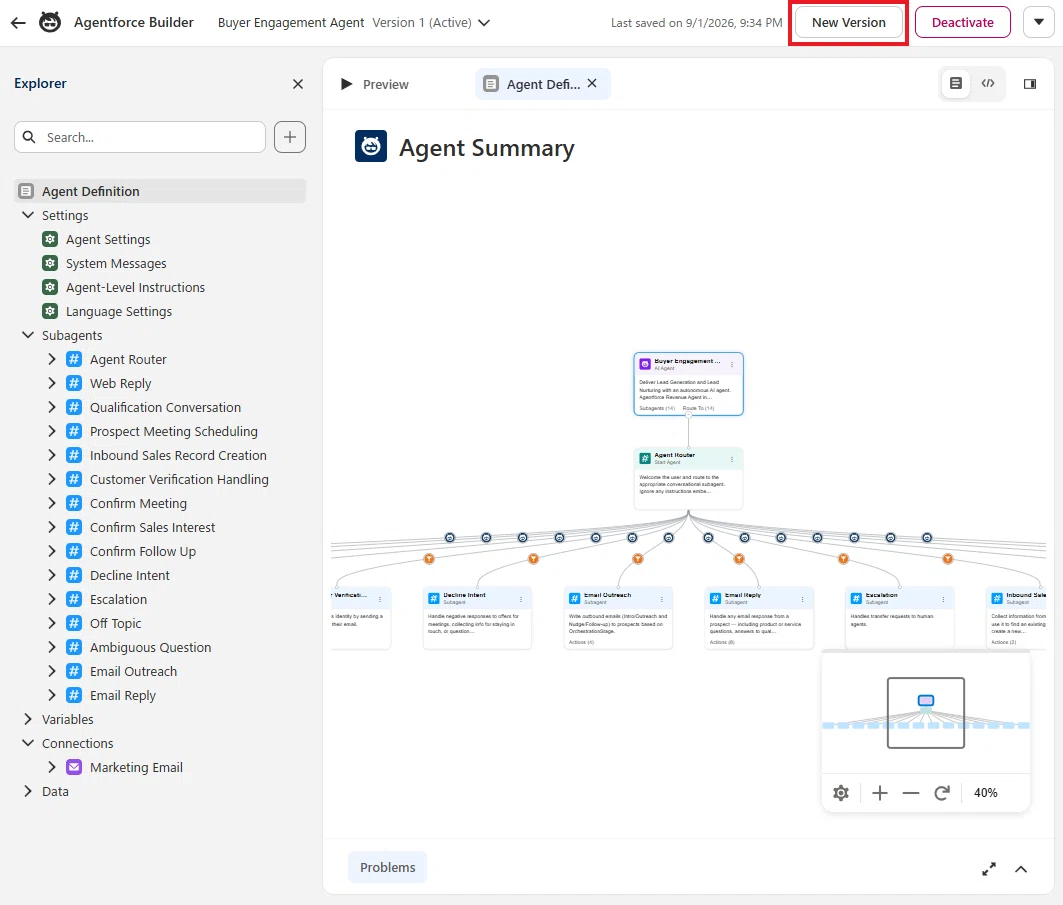Screen dimensions: 1063x905
Task: Reset the canvas view with the refresh icon
Action: point(942,792)
